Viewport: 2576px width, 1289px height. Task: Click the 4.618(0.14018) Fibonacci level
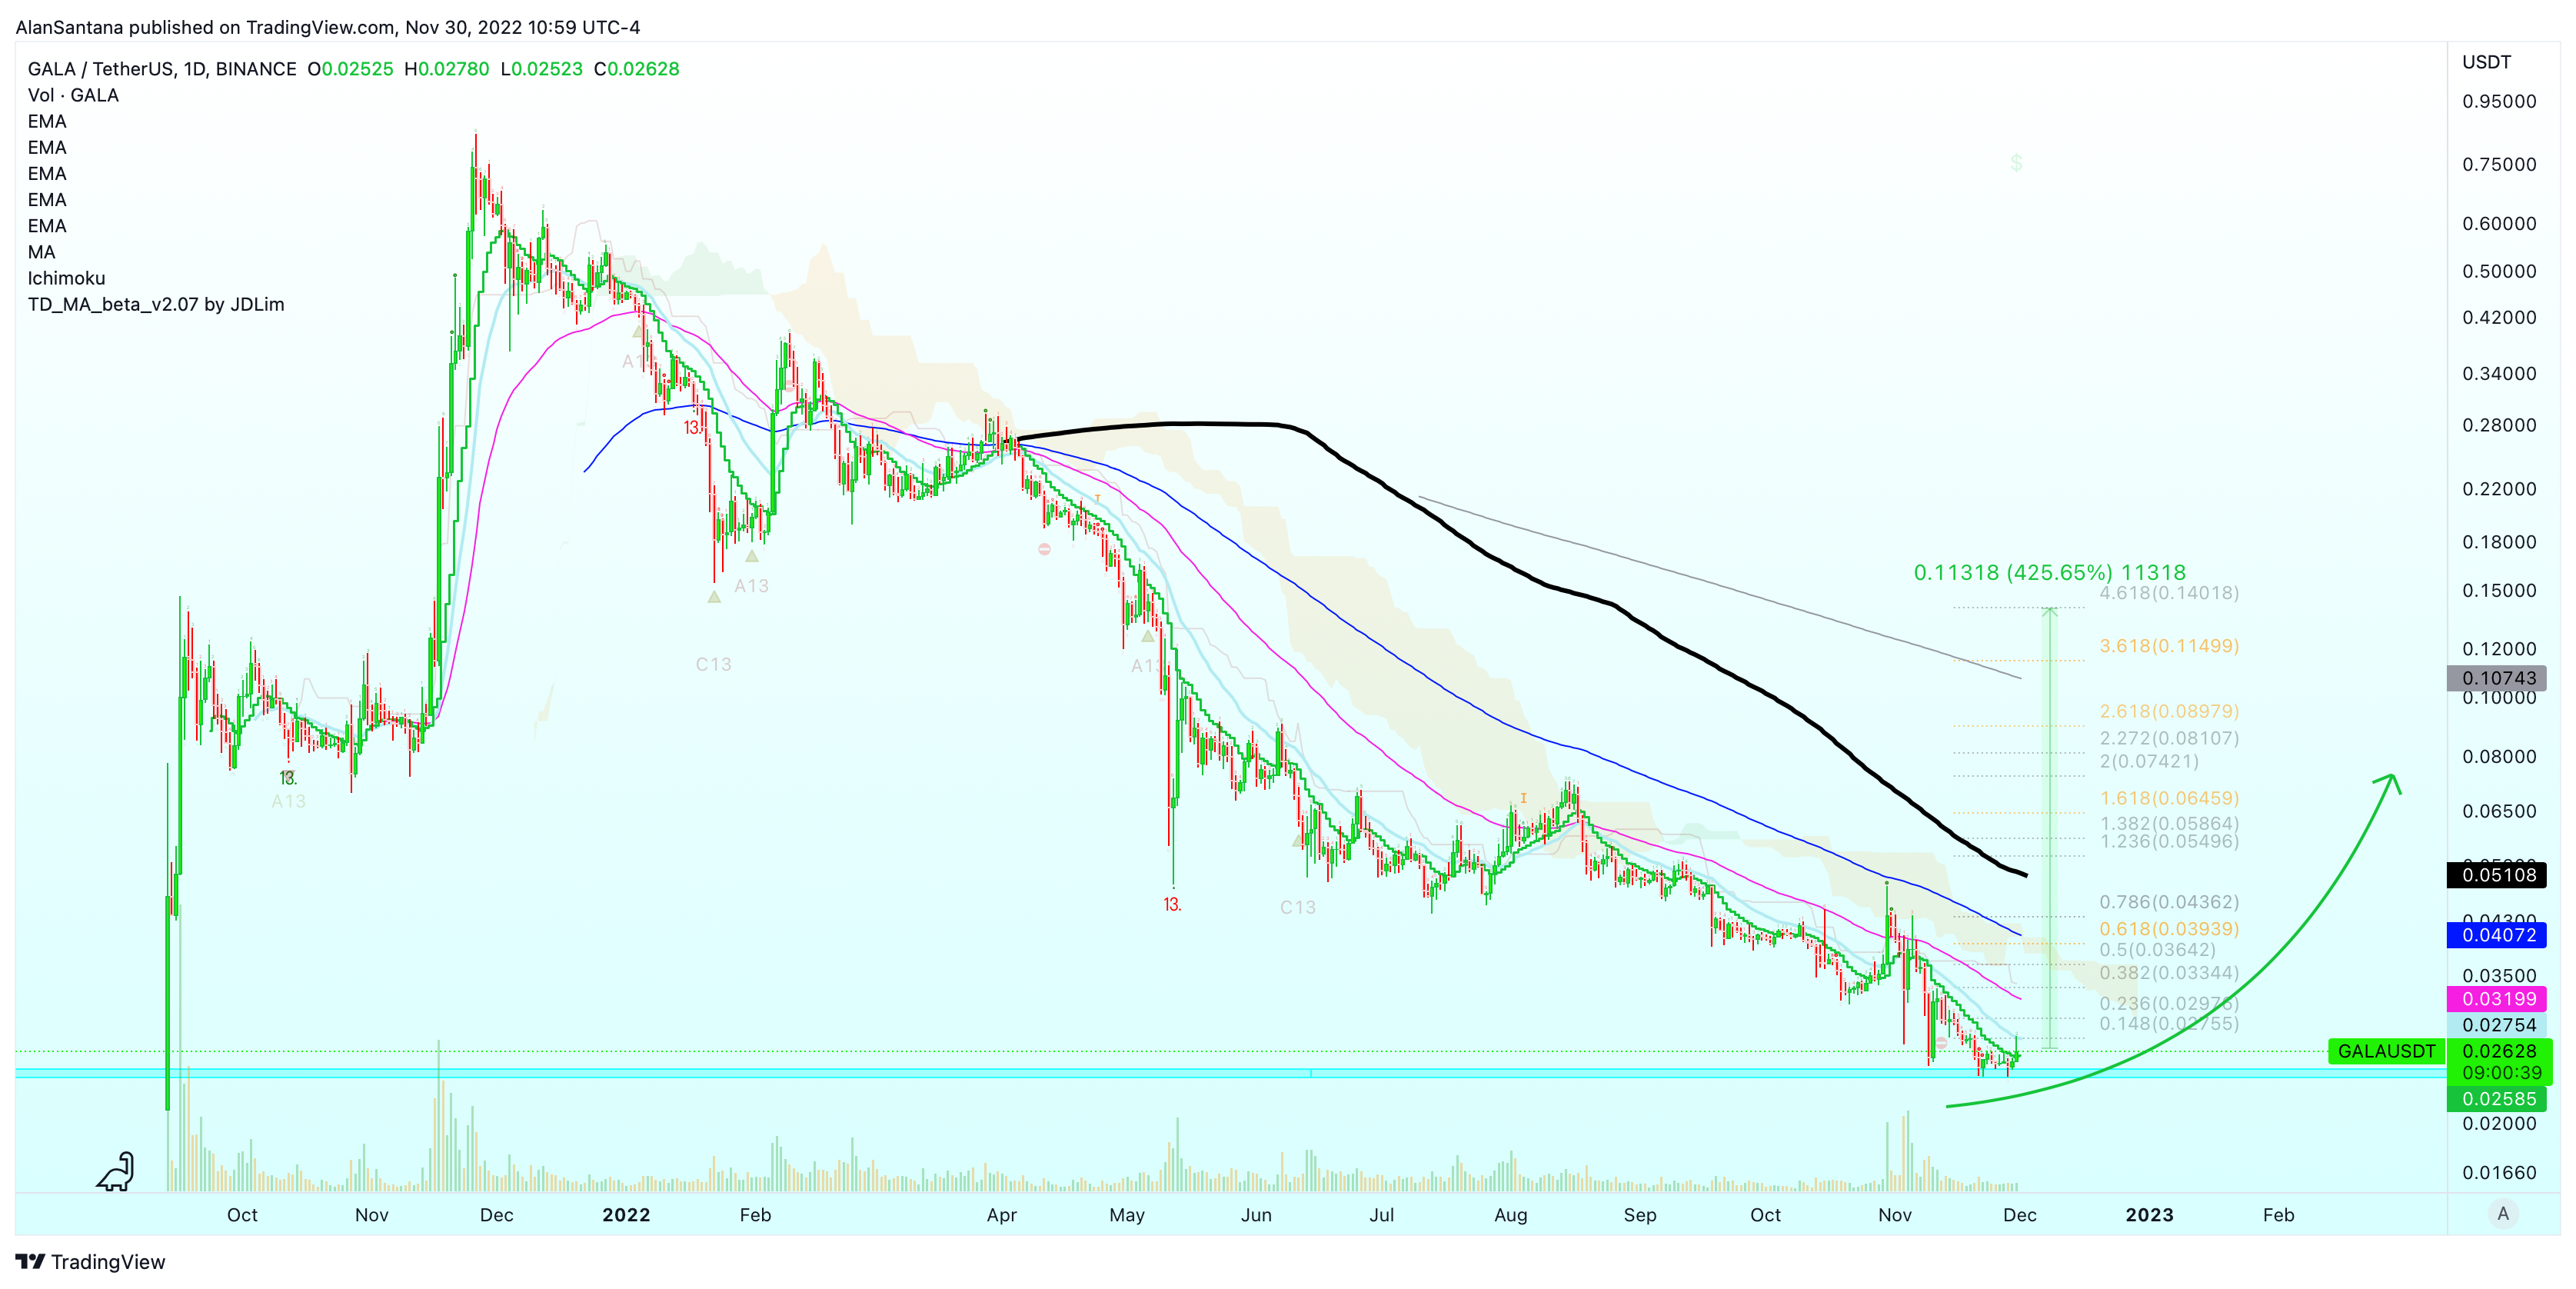click(2169, 593)
